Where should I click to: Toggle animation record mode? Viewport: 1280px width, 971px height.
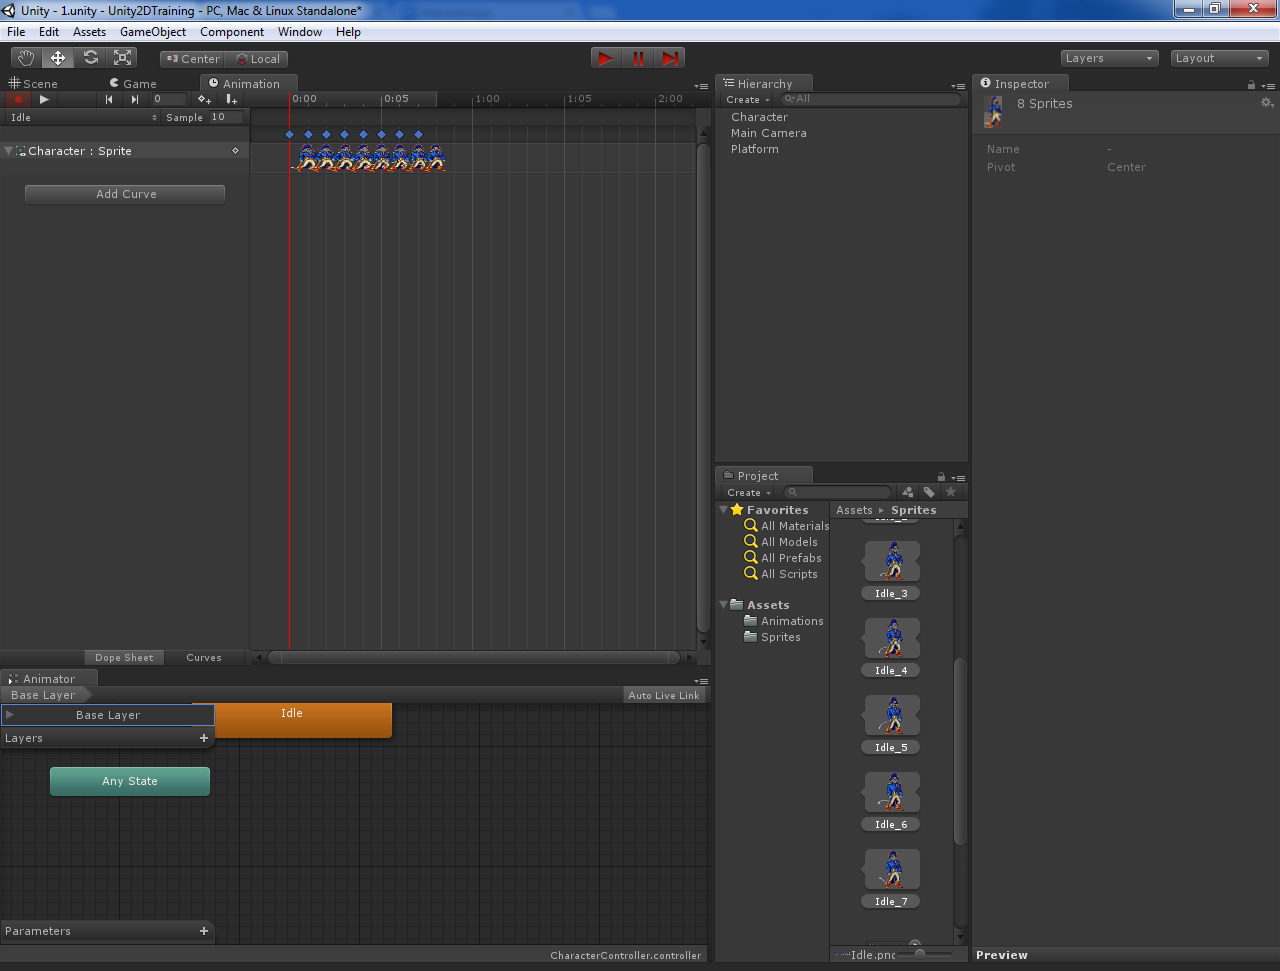click(18, 99)
